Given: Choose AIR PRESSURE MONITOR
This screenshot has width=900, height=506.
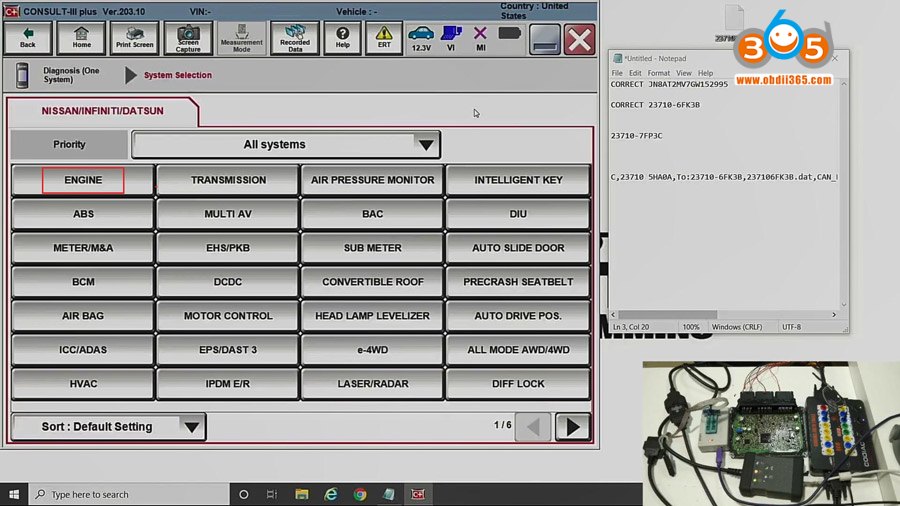Looking at the screenshot, I should (x=373, y=180).
